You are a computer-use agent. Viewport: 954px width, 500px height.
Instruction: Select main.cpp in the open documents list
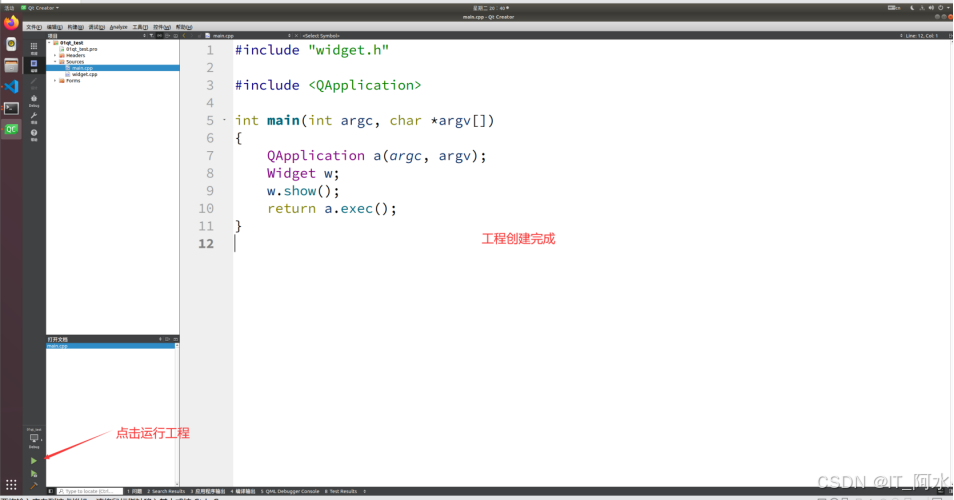(x=111, y=346)
